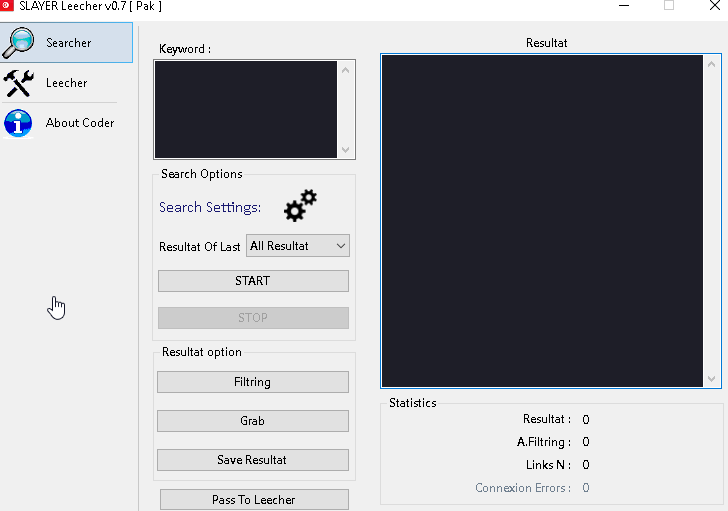Screen dimensions: 728x511
Task: Click the Connexion Errors statistic label
Action: pyautogui.click(x=523, y=488)
